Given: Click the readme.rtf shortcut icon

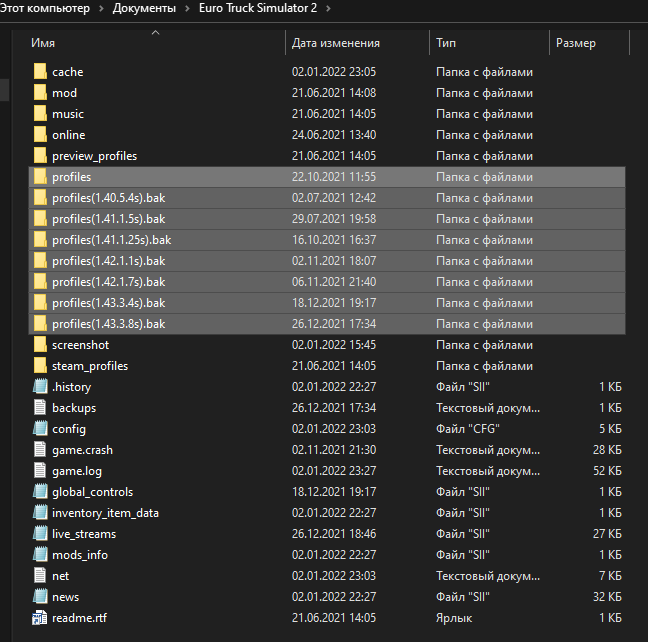Looking at the screenshot, I should click(40, 618).
